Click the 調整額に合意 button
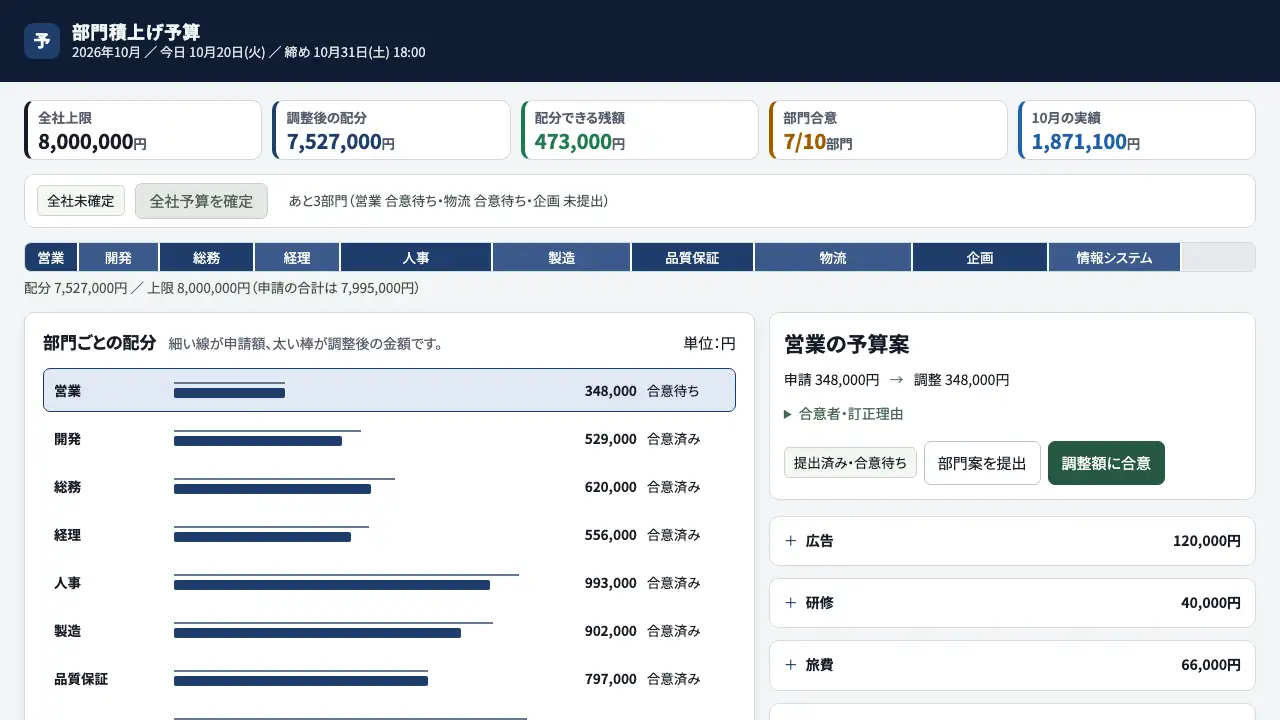 (1106, 463)
